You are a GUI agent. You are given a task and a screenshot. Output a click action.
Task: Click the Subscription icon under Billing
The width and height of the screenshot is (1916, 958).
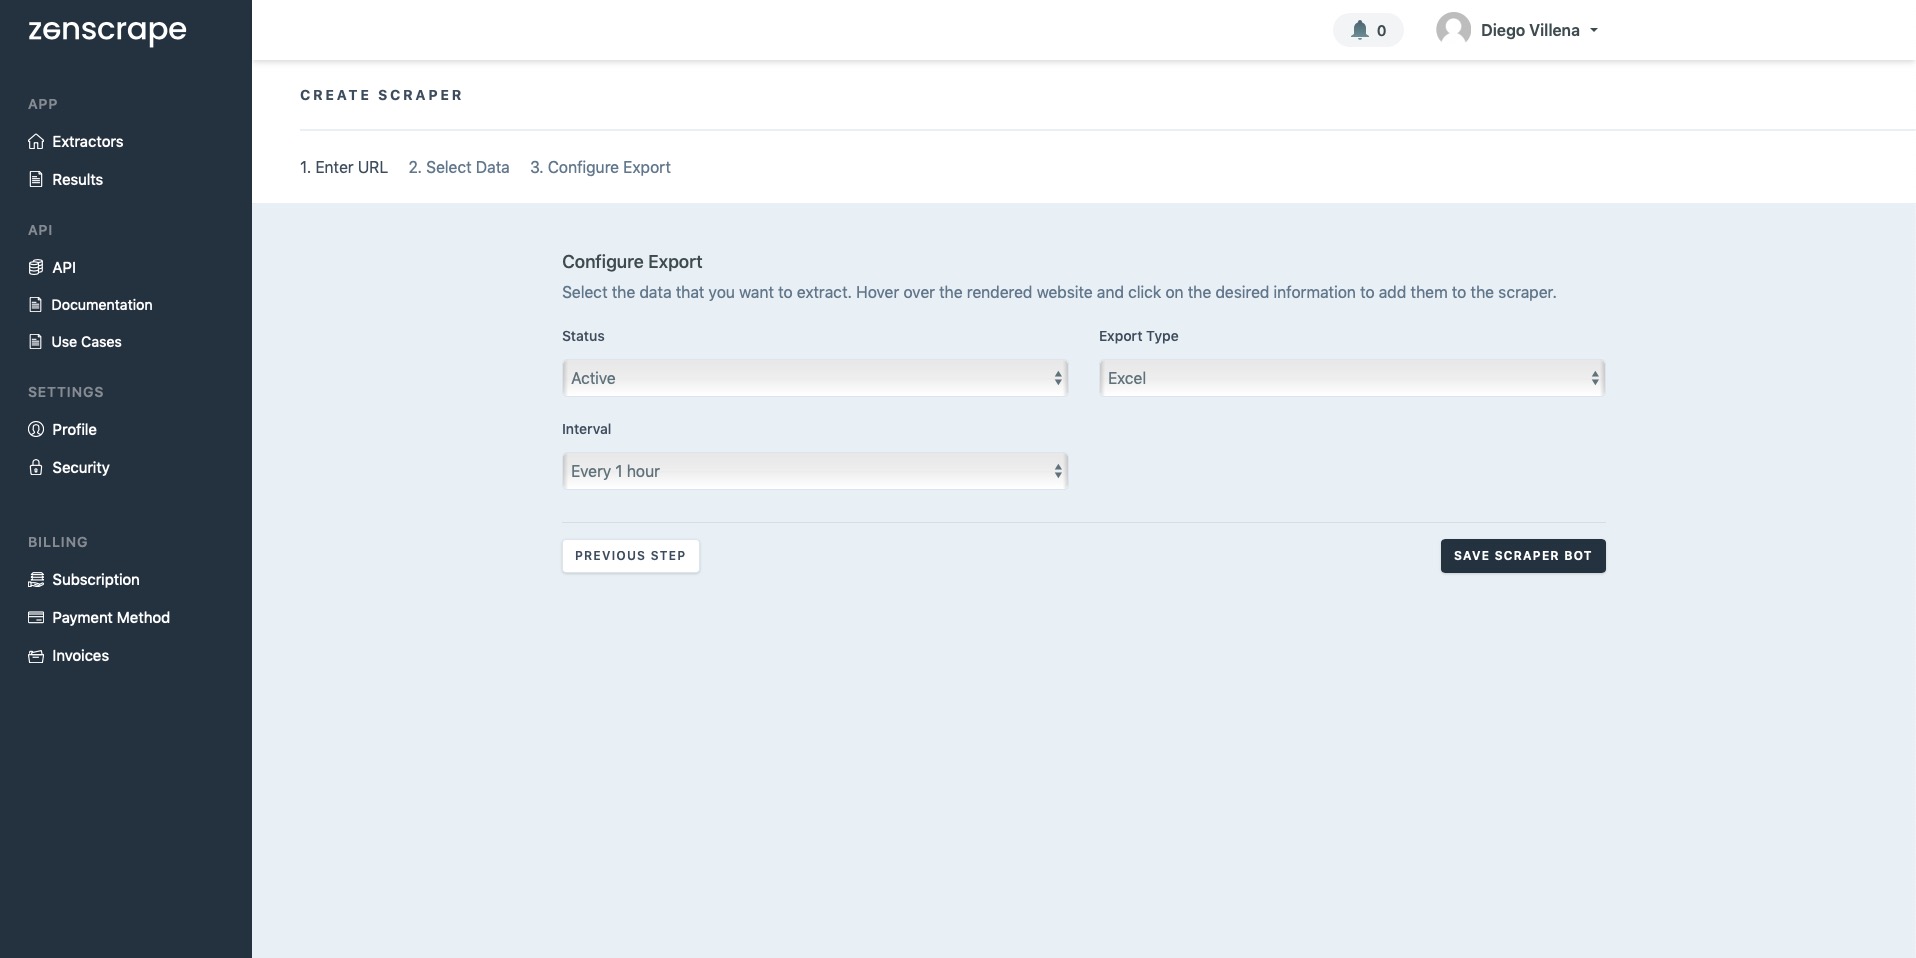click(x=36, y=579)
